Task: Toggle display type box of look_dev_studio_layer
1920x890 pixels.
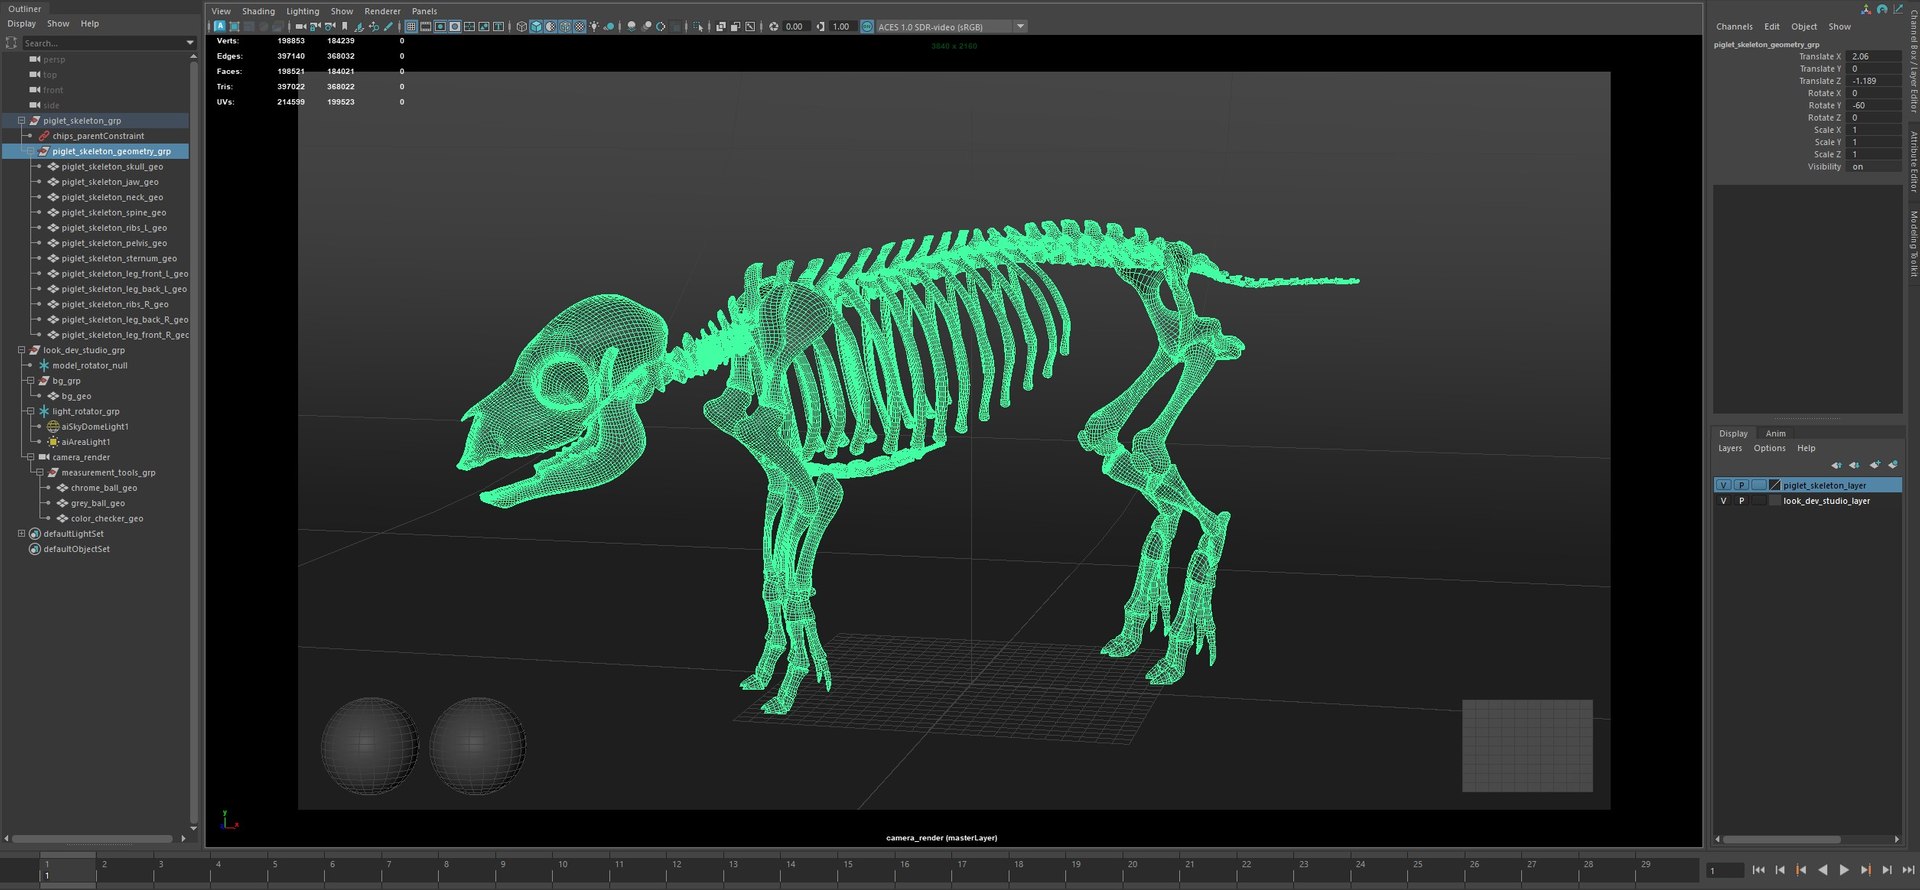Action: point(1759,501)
